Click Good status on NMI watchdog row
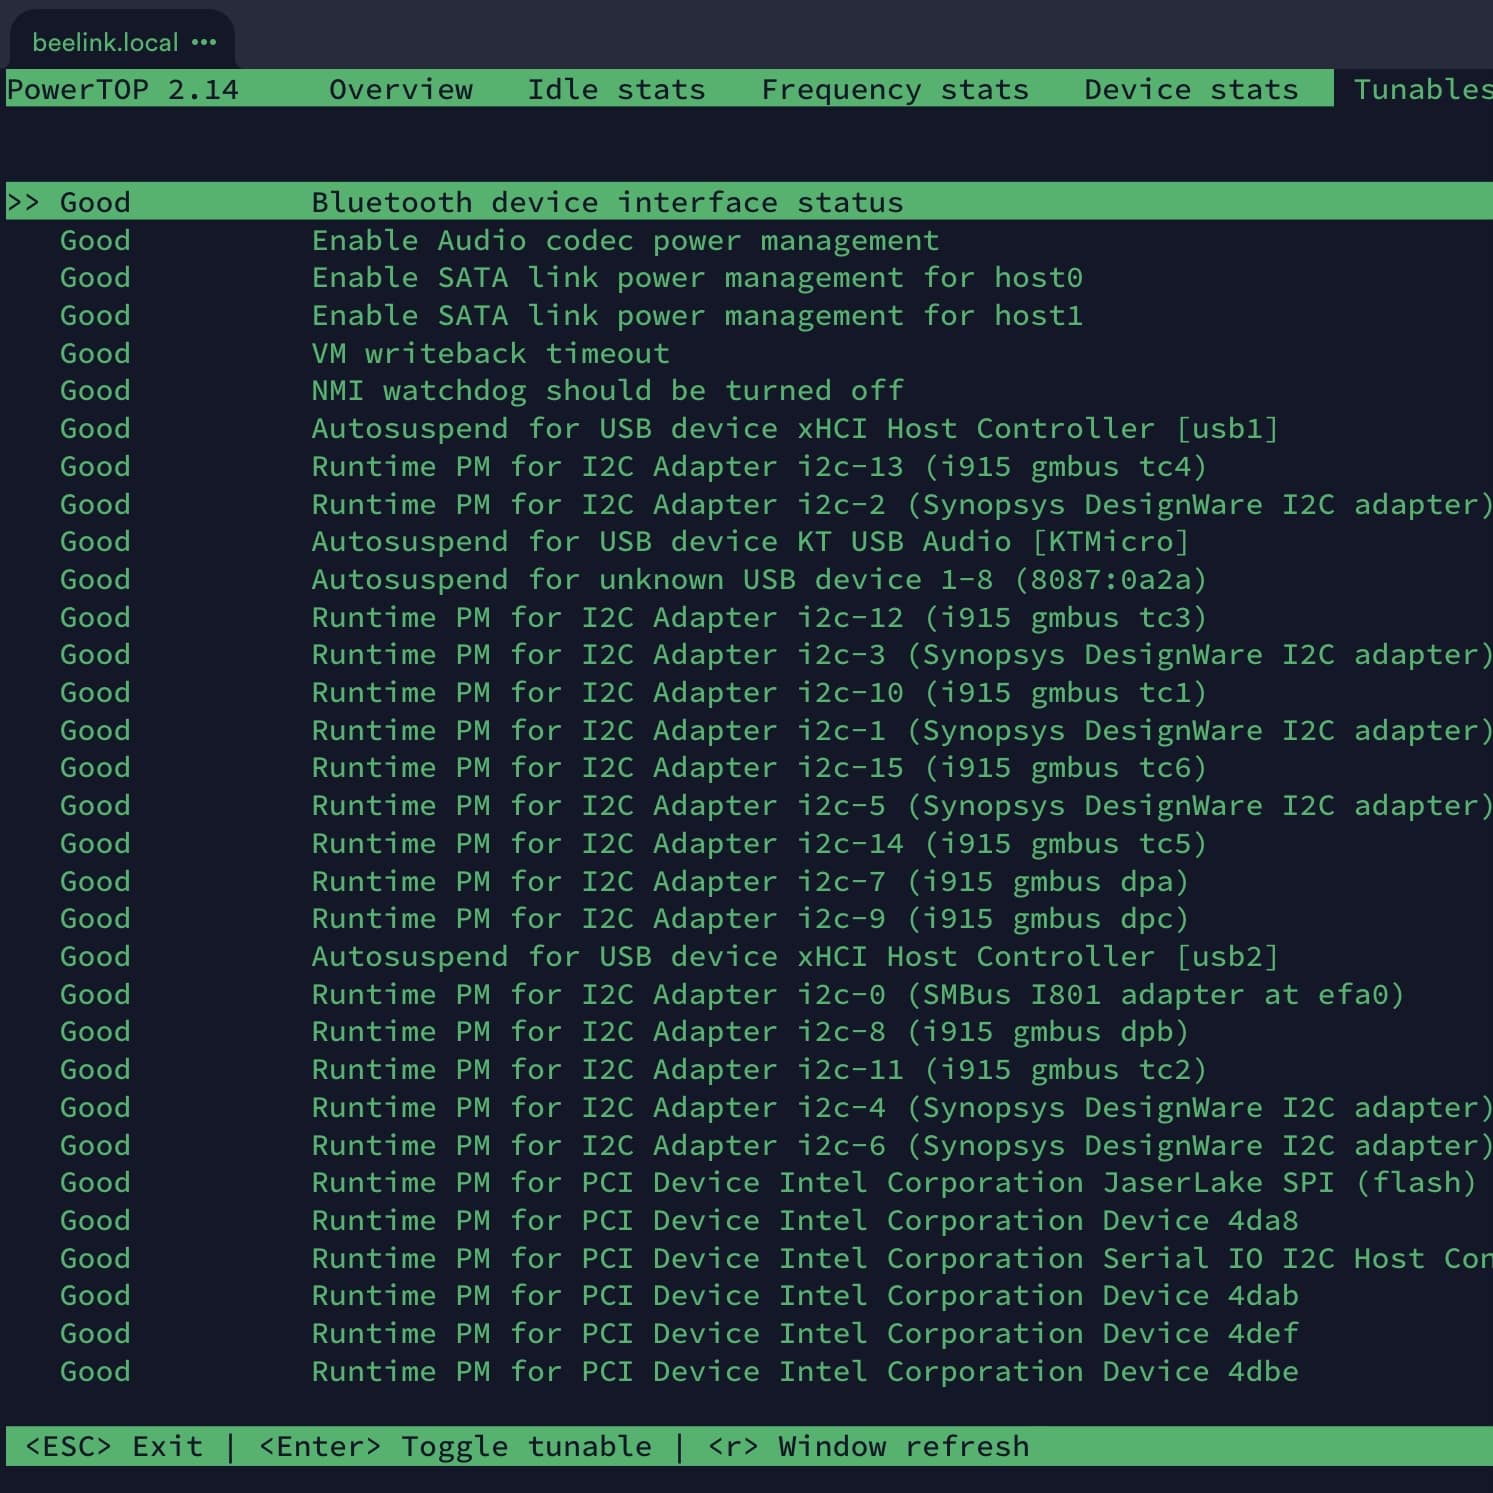This screenshot has width=1493, height=1493. [95, 390]
